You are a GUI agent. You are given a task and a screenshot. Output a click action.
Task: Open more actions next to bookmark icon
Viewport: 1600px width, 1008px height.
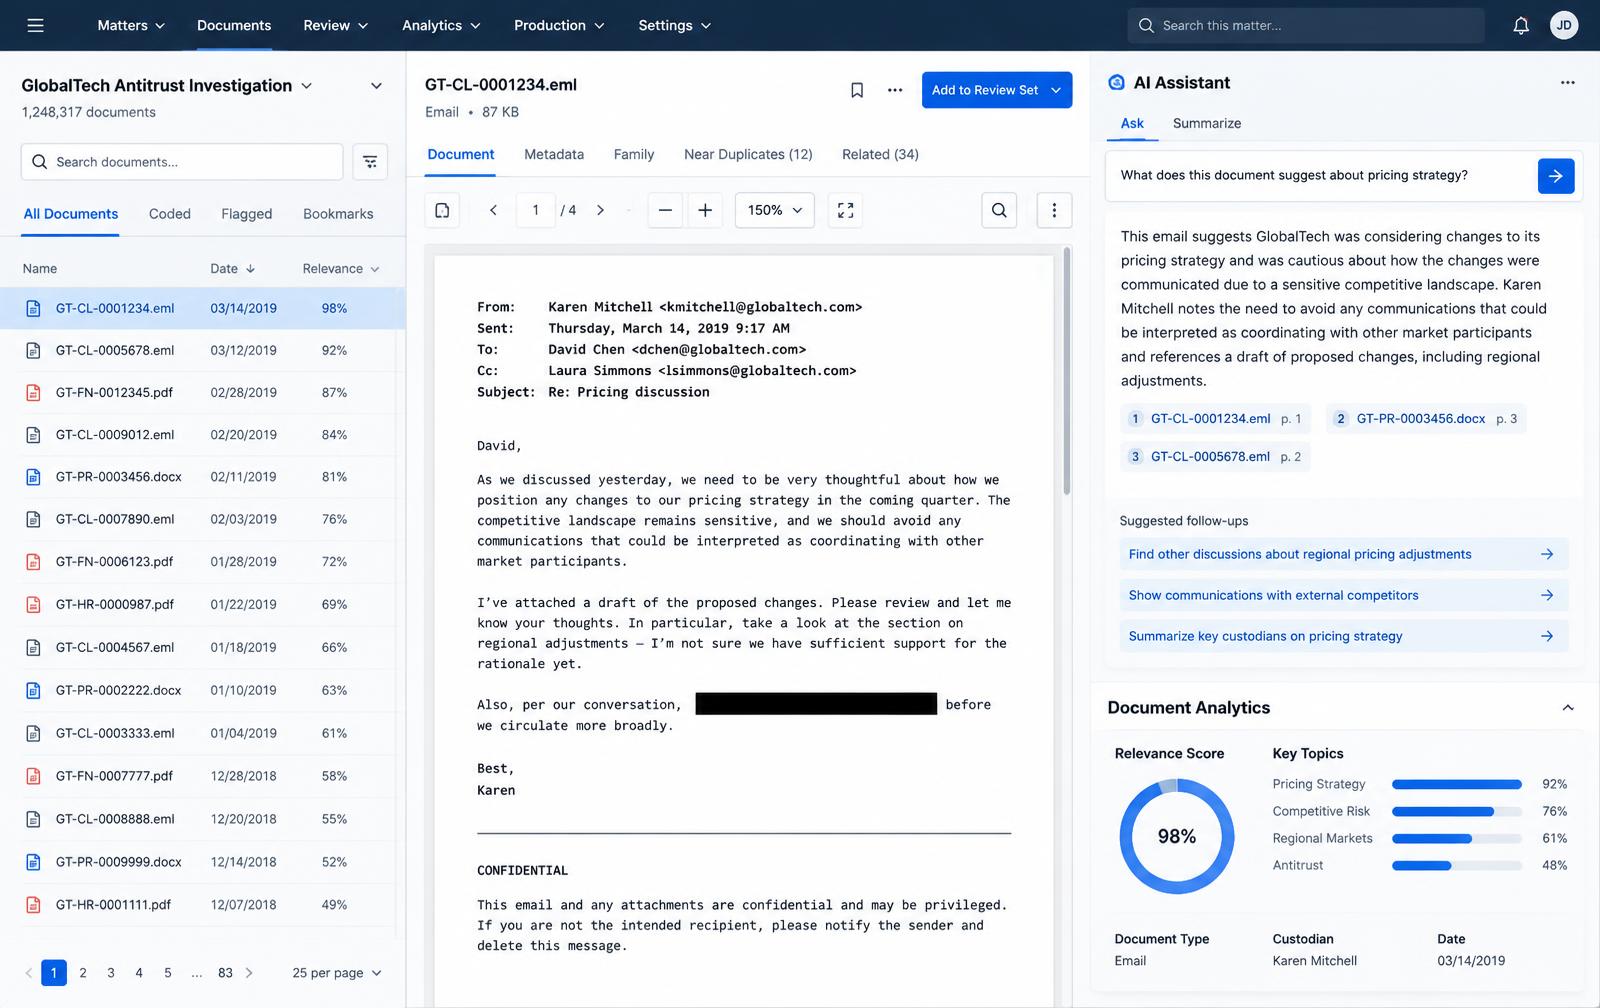(895, 90)
